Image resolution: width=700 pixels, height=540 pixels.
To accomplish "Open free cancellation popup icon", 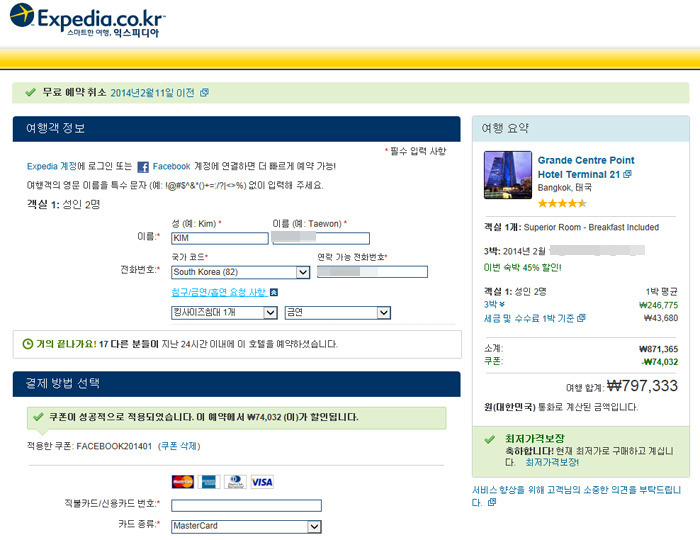I will point(204,92).
